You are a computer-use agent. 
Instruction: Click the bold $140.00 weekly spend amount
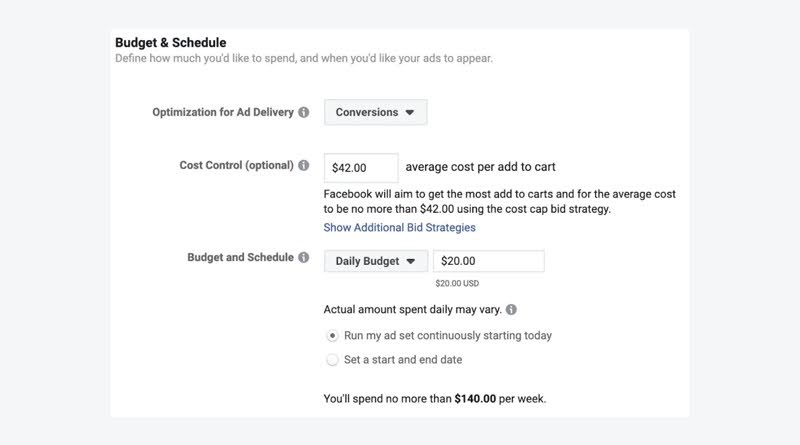(x=475, y=399)
